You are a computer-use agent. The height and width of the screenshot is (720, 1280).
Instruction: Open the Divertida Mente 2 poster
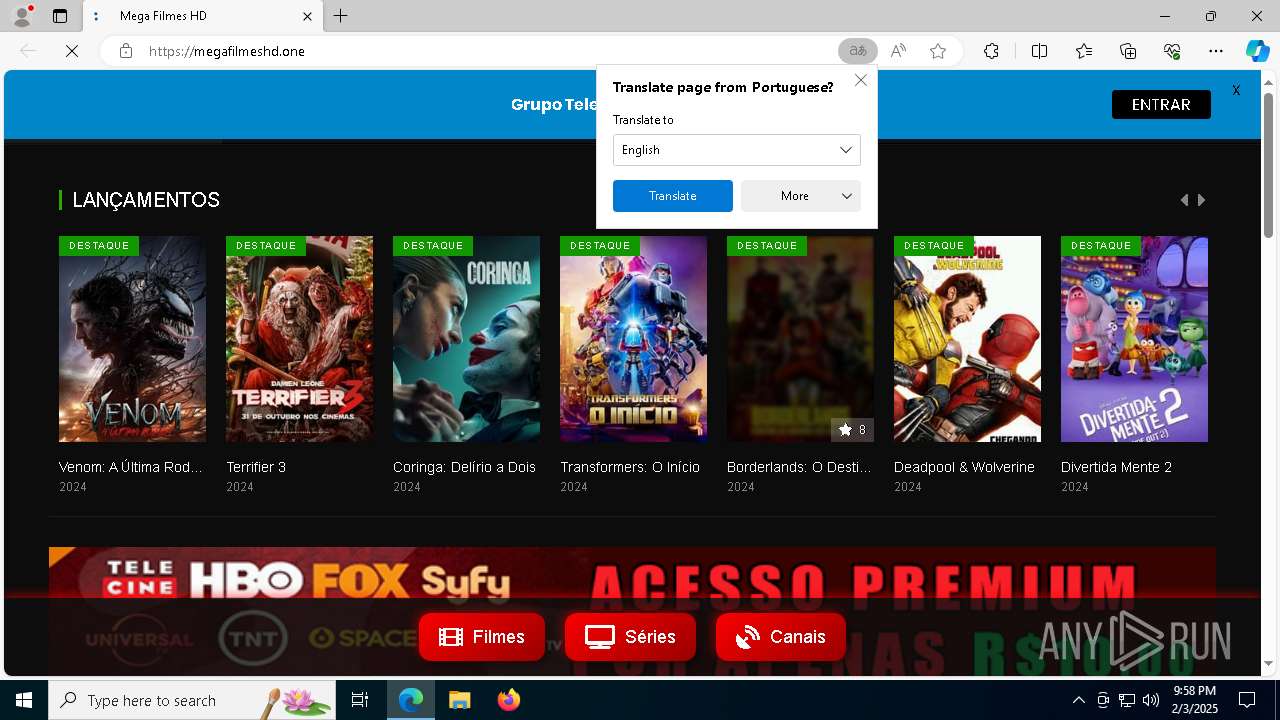pos(1134,339)
